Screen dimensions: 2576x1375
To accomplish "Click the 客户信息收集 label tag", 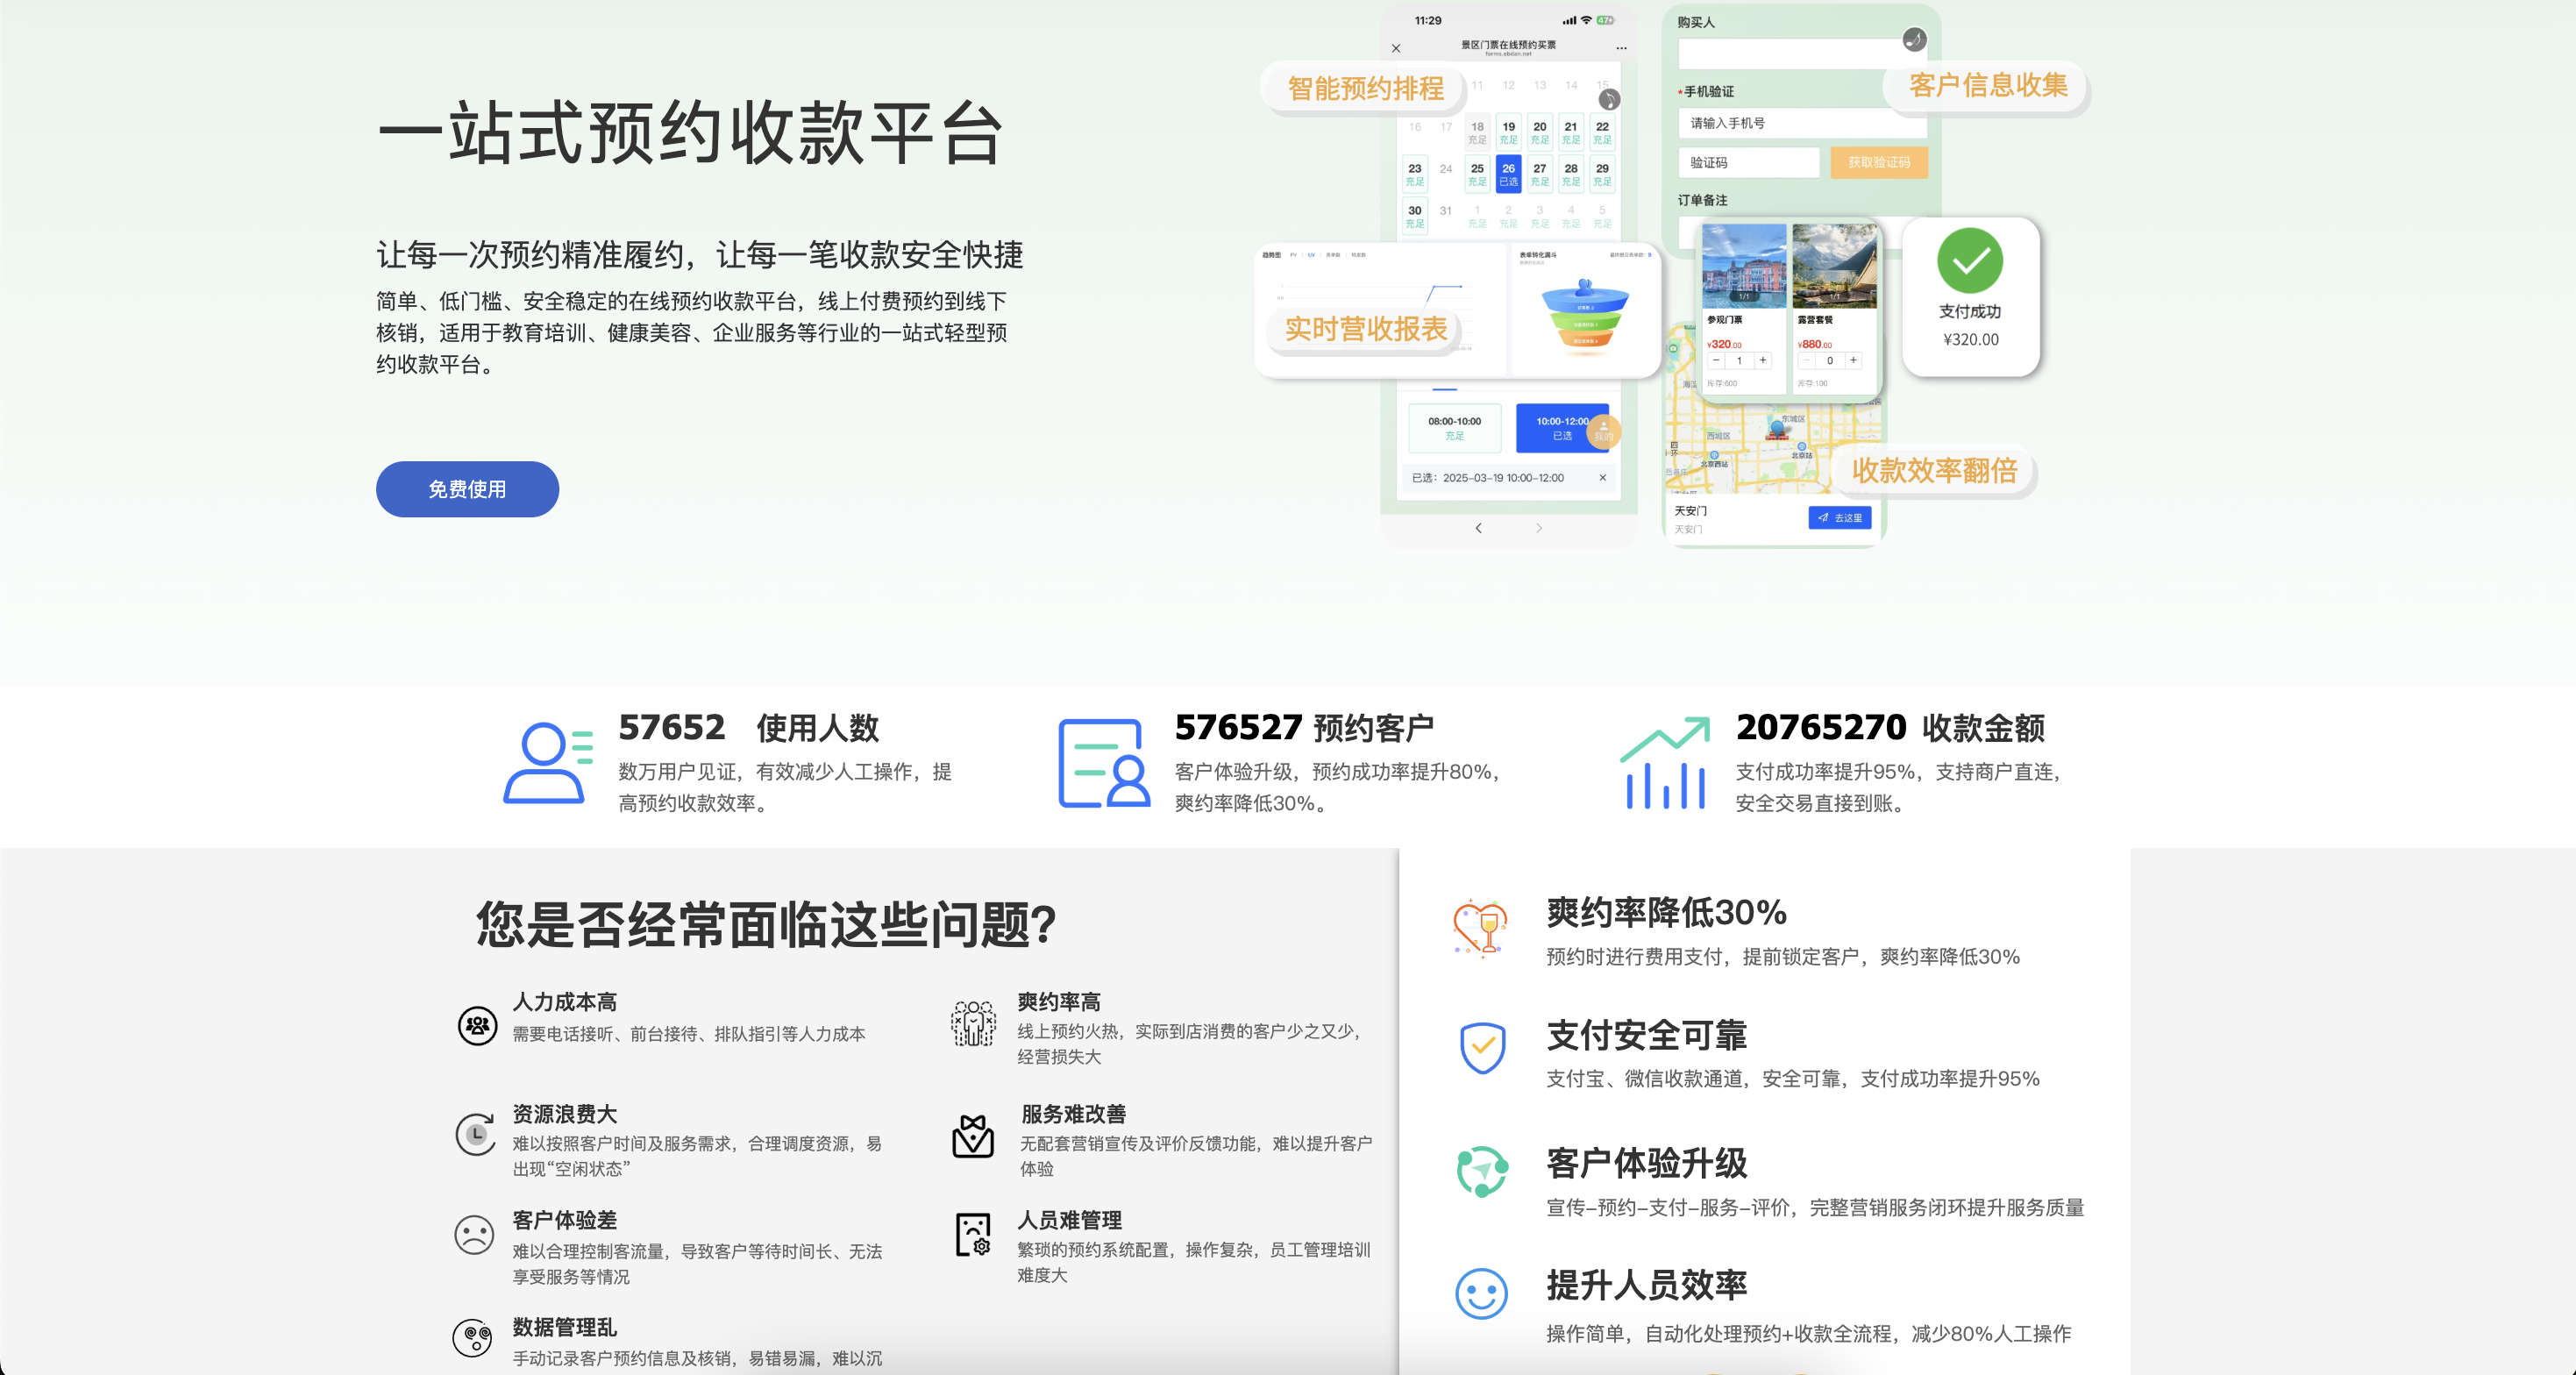I will 1987,86.
